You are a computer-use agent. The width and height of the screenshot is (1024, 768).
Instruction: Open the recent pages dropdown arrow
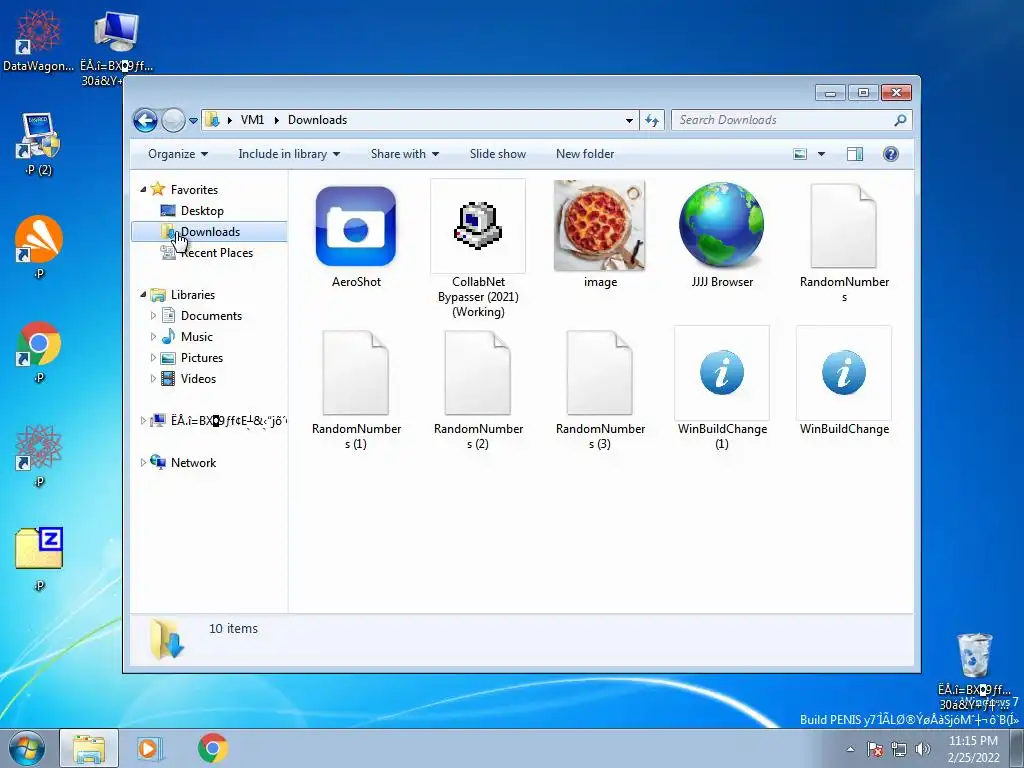click(x=193, y=121)
